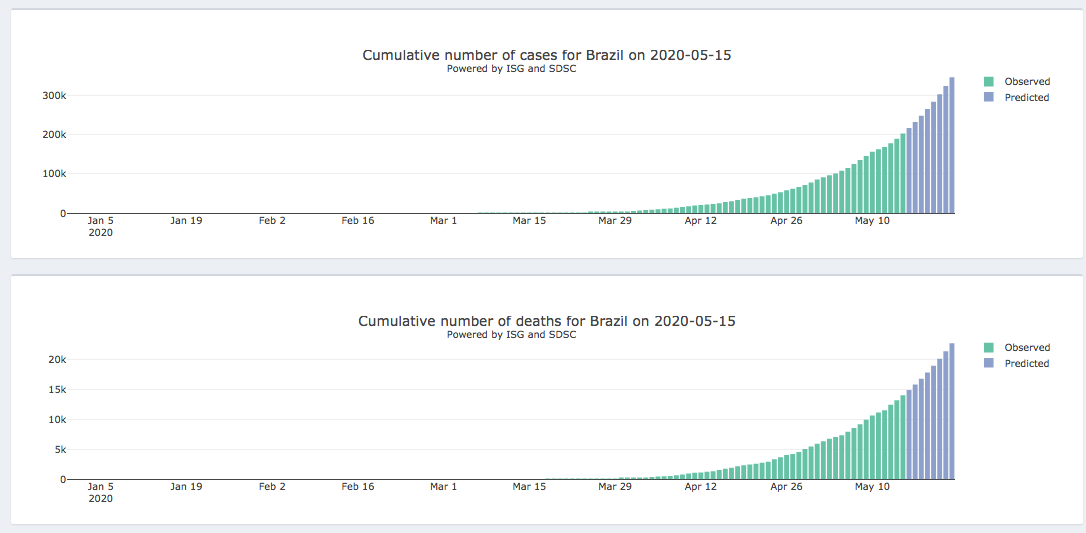The image size is (1086, 533).
Task: Click the 20k y-axis label on deaths chart
Action: (56, 360)
